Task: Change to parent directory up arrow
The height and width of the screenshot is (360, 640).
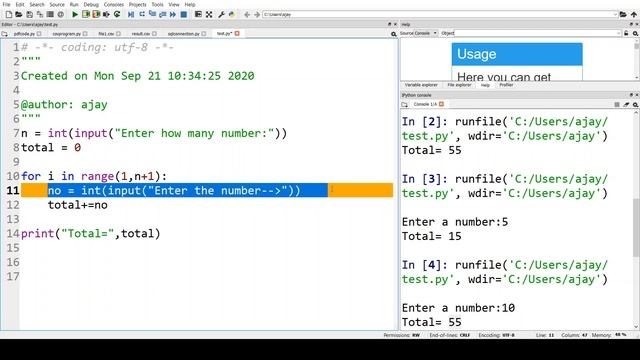Action: point(633,15)
